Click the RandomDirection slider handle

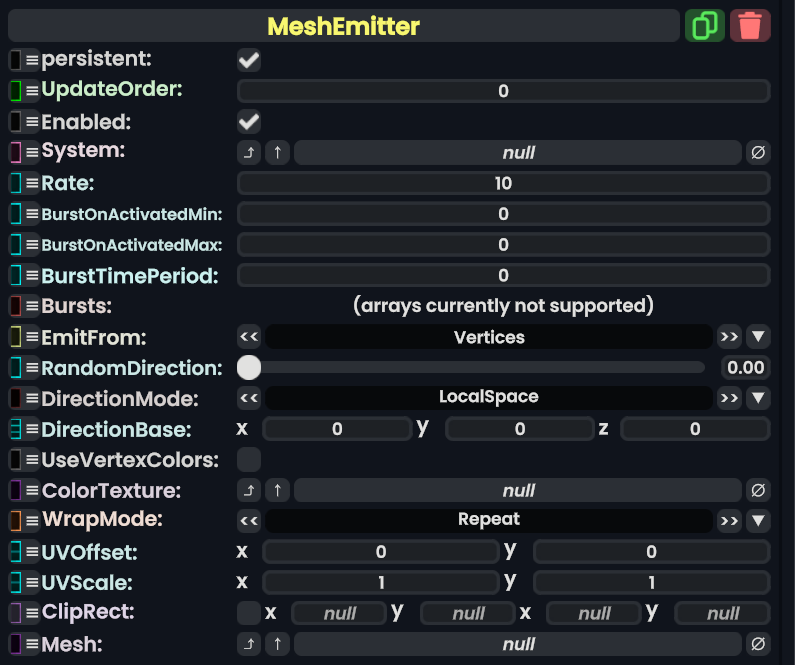click(249, 368)
